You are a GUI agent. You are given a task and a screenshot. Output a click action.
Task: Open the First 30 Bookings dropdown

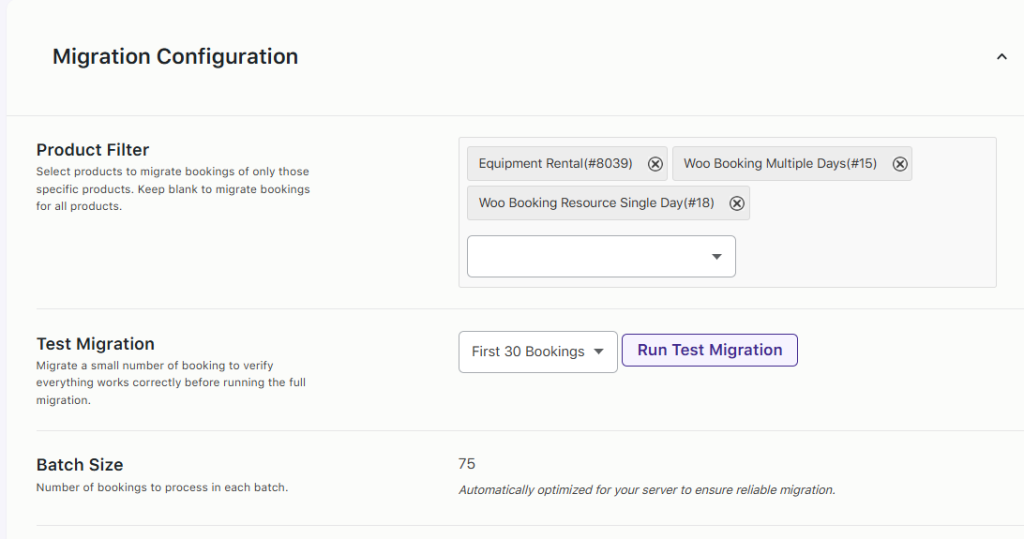tap(537, 352)
